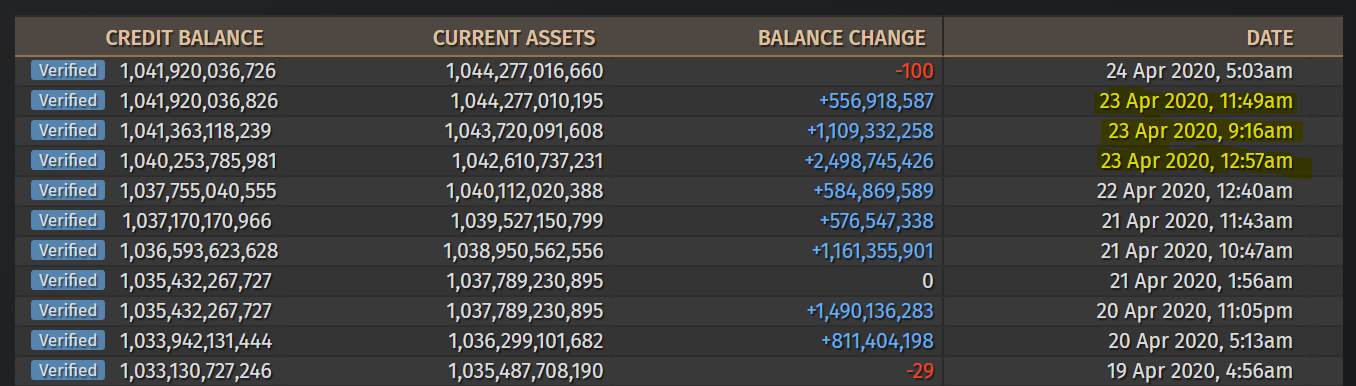1356x386 pixels.
Task: Sort the table by Date header
Action: (1270, 39)
